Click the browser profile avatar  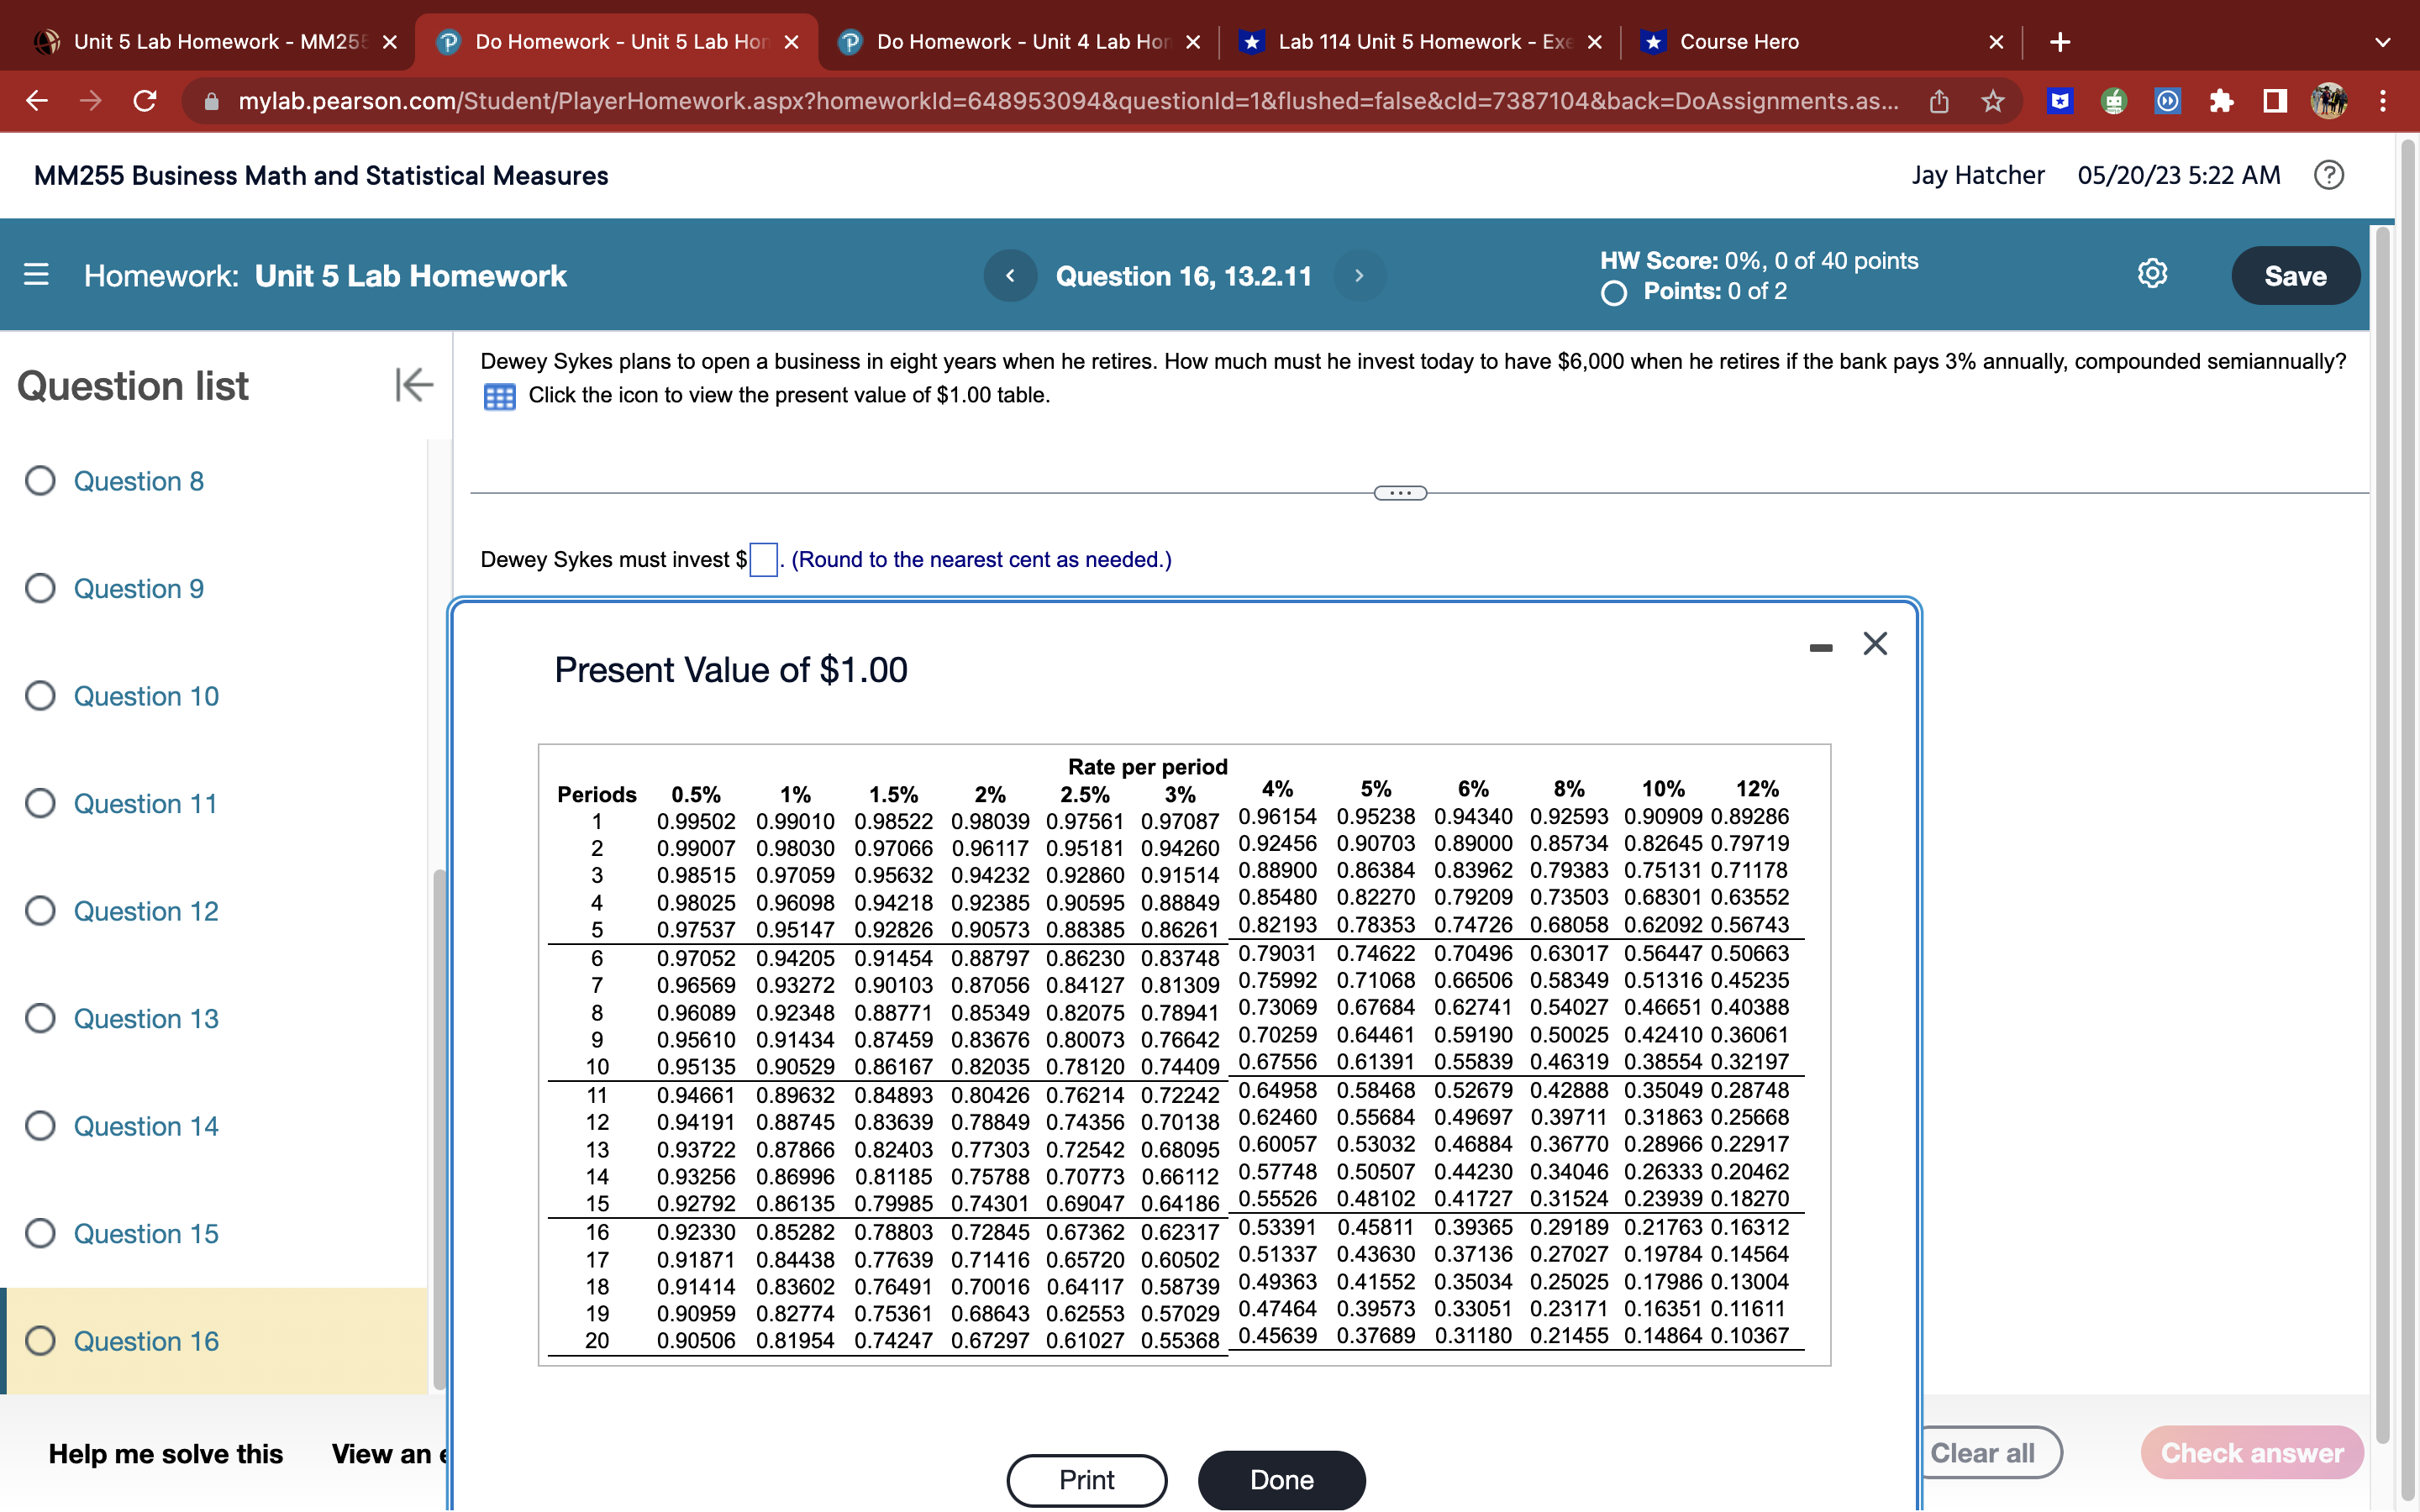click(x=2331, y=101)
